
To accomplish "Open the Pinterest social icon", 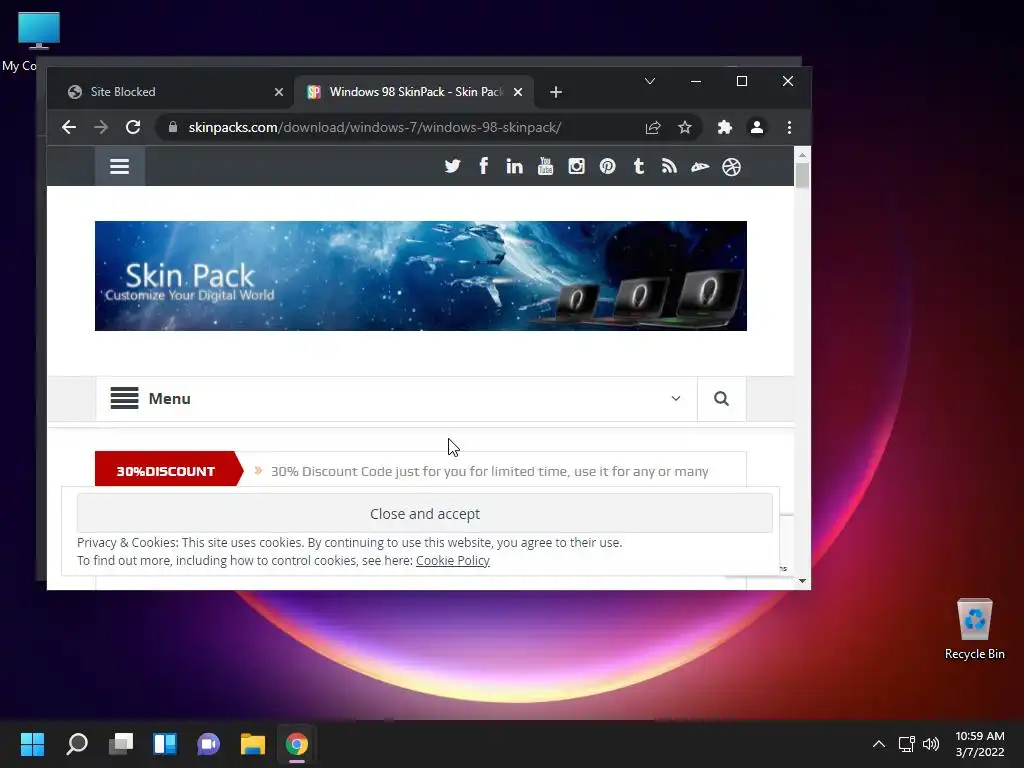I will 607,167.
